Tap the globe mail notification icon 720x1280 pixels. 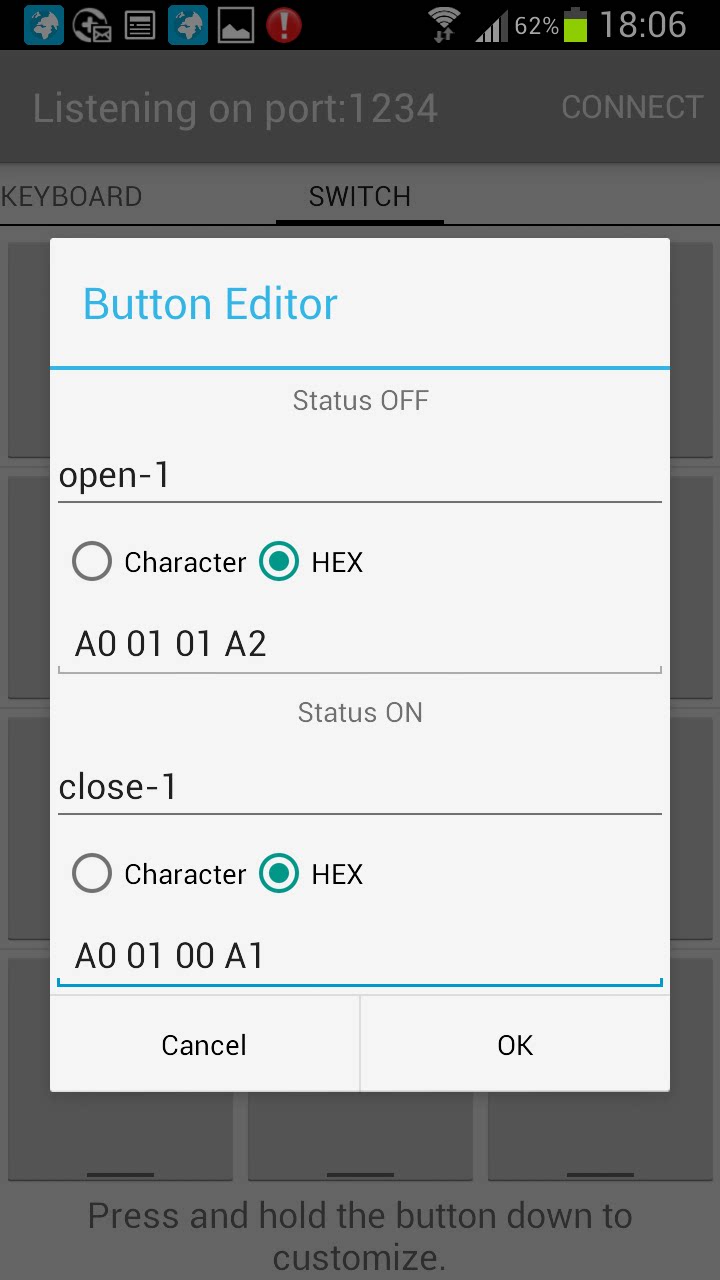pos(92,25)
